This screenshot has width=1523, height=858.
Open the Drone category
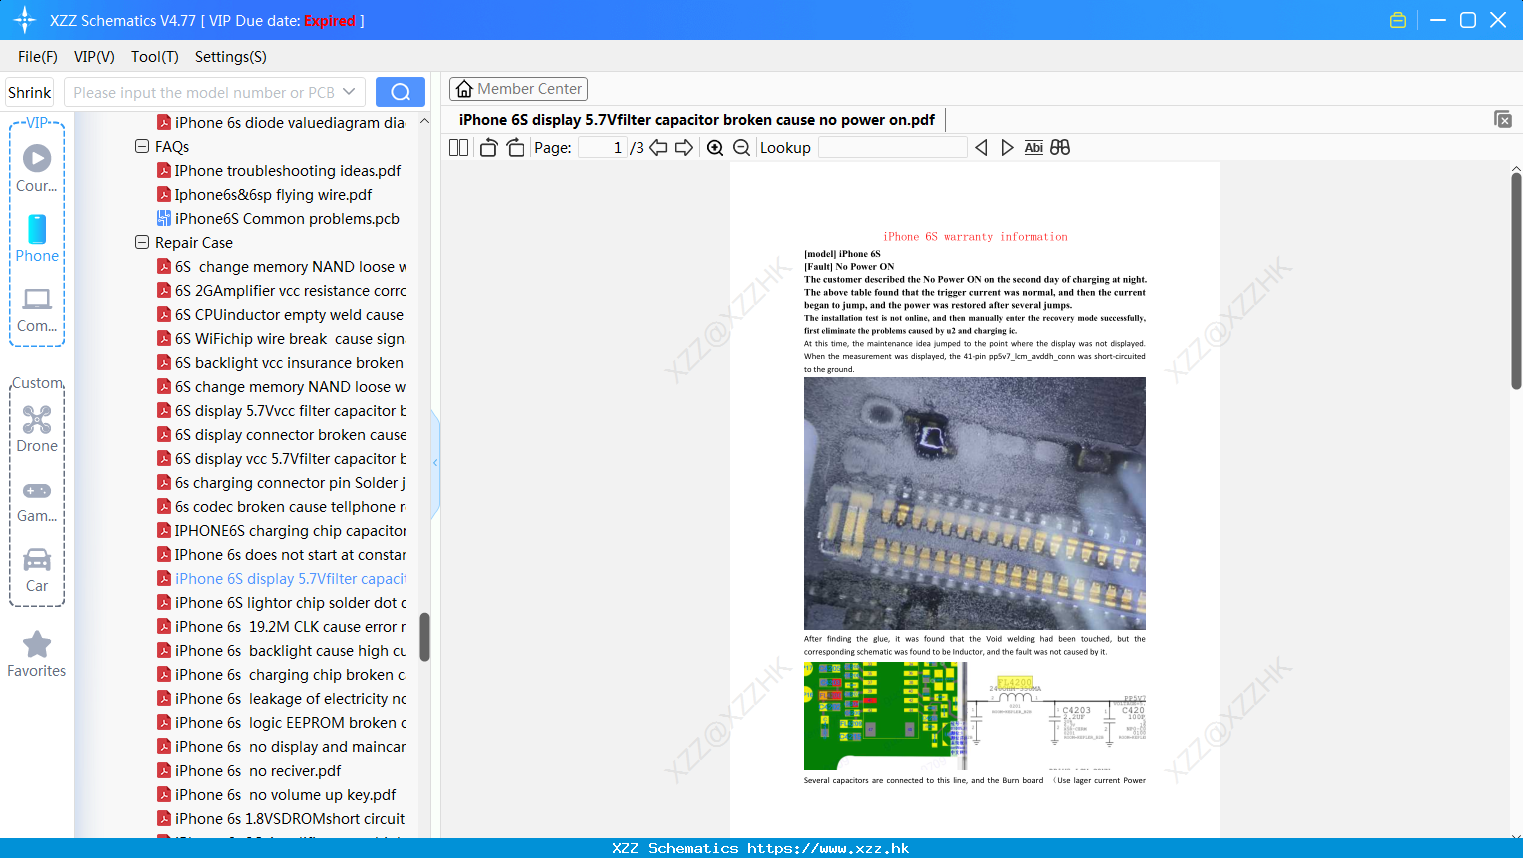click(x=37, y=429)
